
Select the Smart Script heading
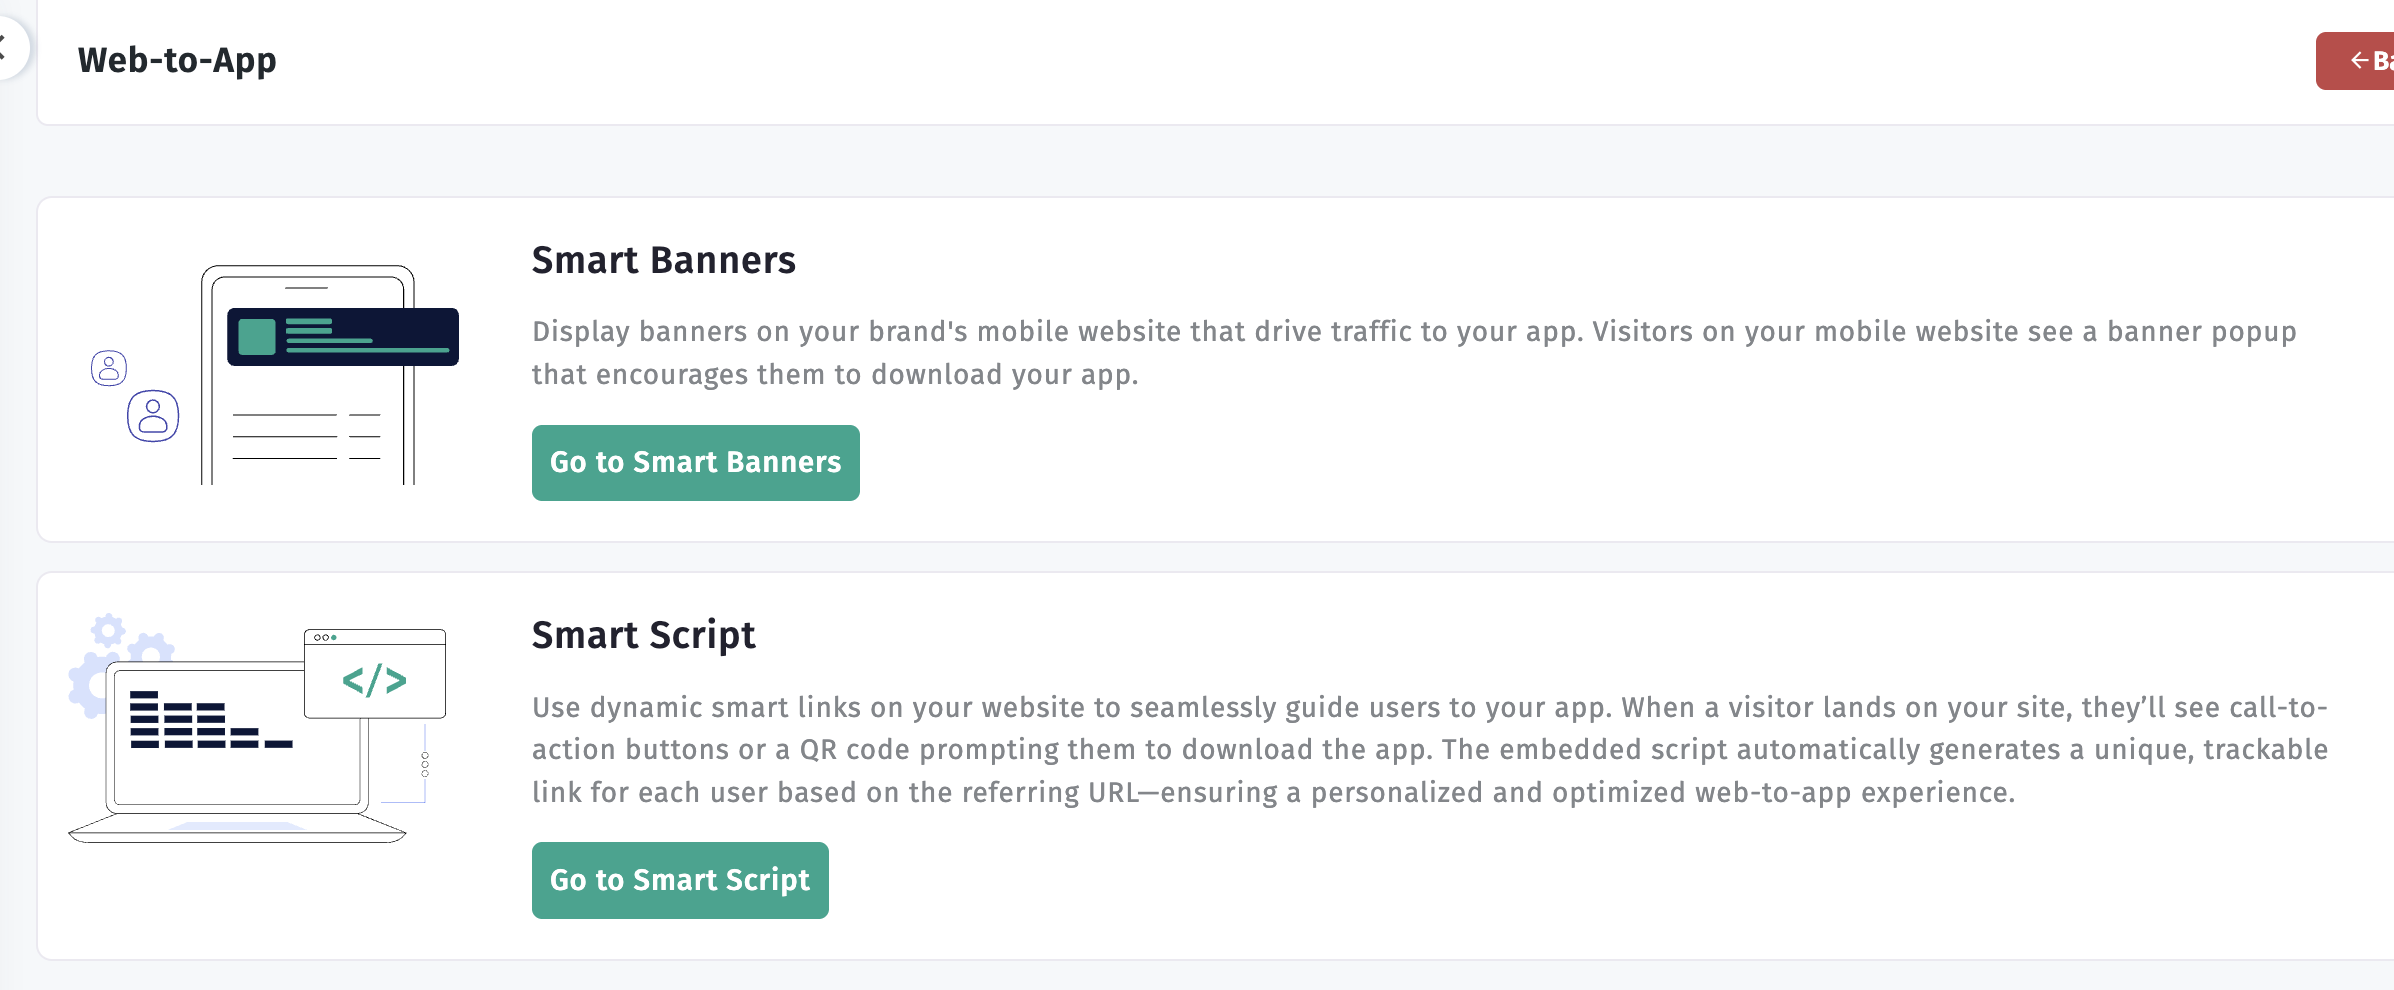click(x=644, y=635)
